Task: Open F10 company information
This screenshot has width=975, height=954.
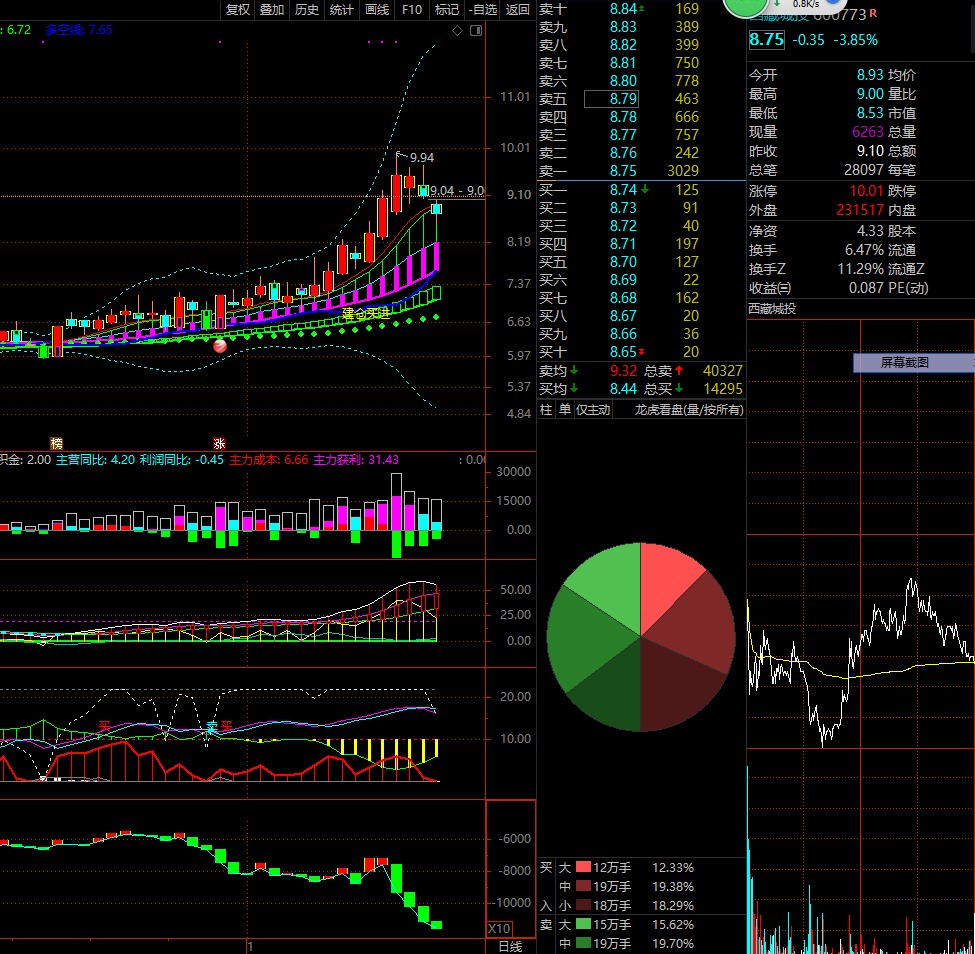Action: coord(412,9)
